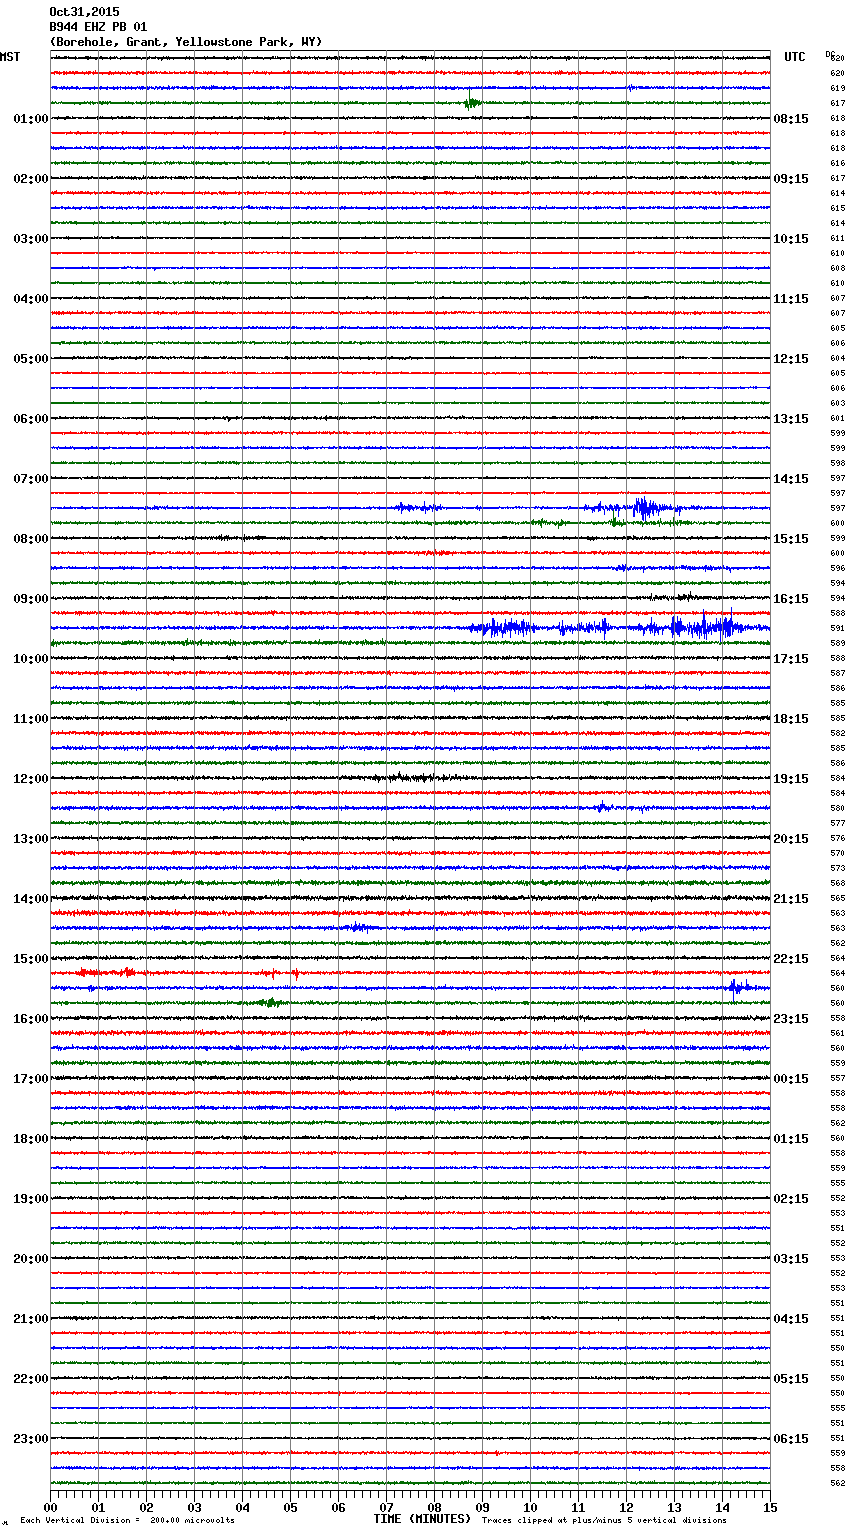Select the 07:00 MST row label

pos(31,479)
